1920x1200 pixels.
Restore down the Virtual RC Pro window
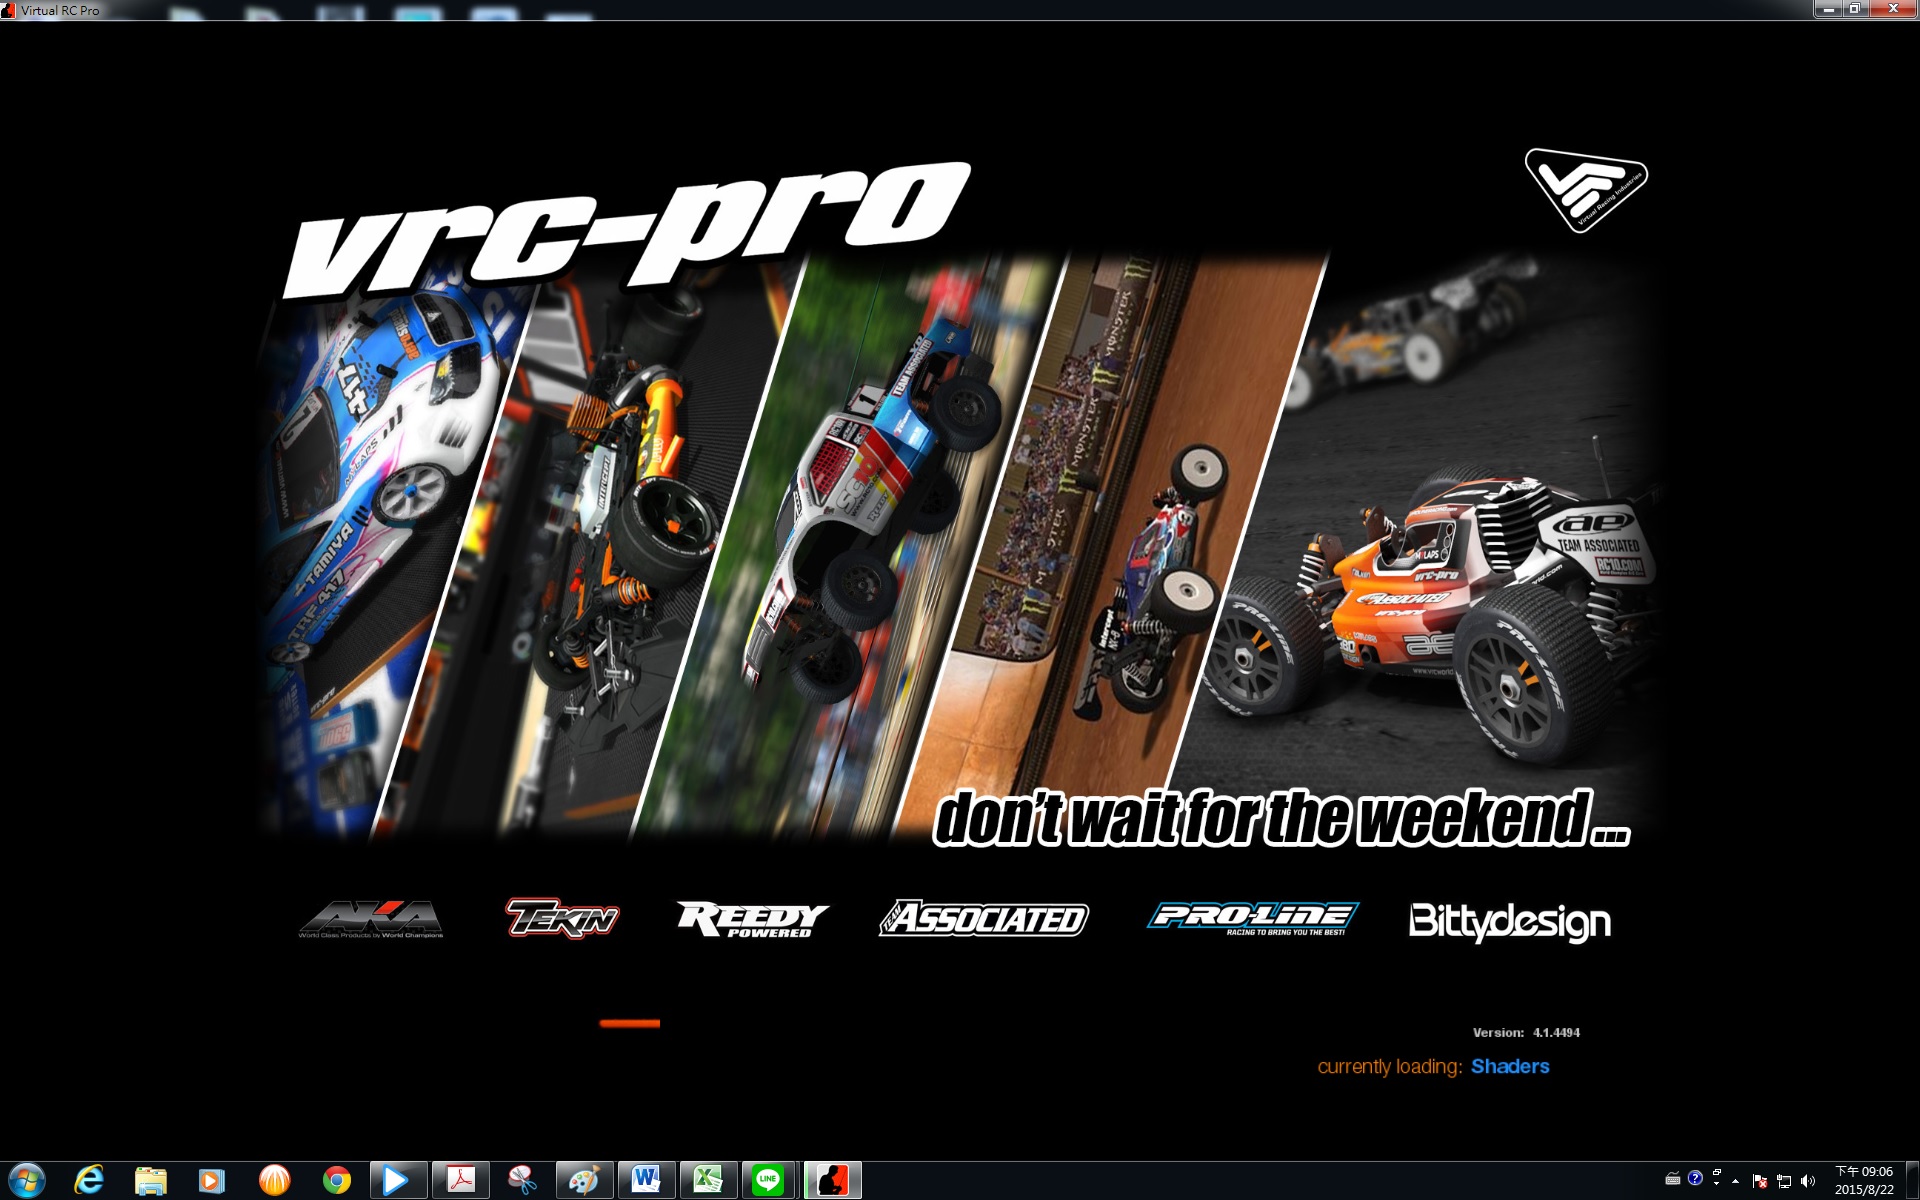coord(1854,9)
